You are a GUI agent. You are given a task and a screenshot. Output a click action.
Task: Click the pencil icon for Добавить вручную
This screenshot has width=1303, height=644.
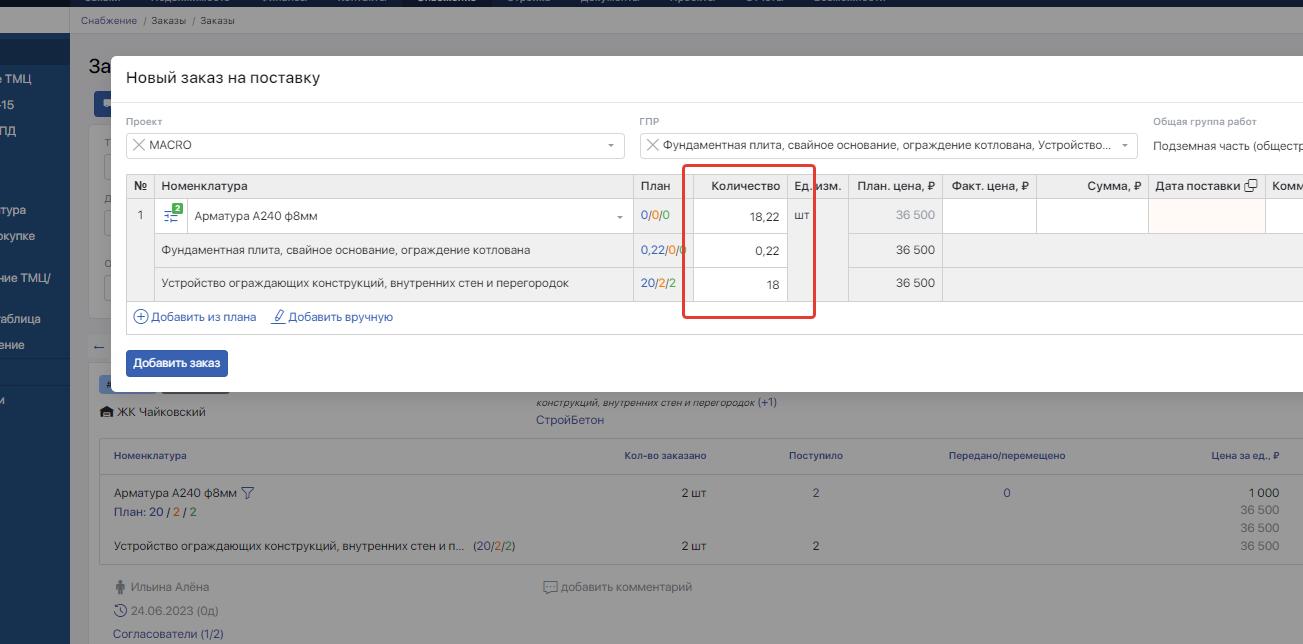pos(279,317)
